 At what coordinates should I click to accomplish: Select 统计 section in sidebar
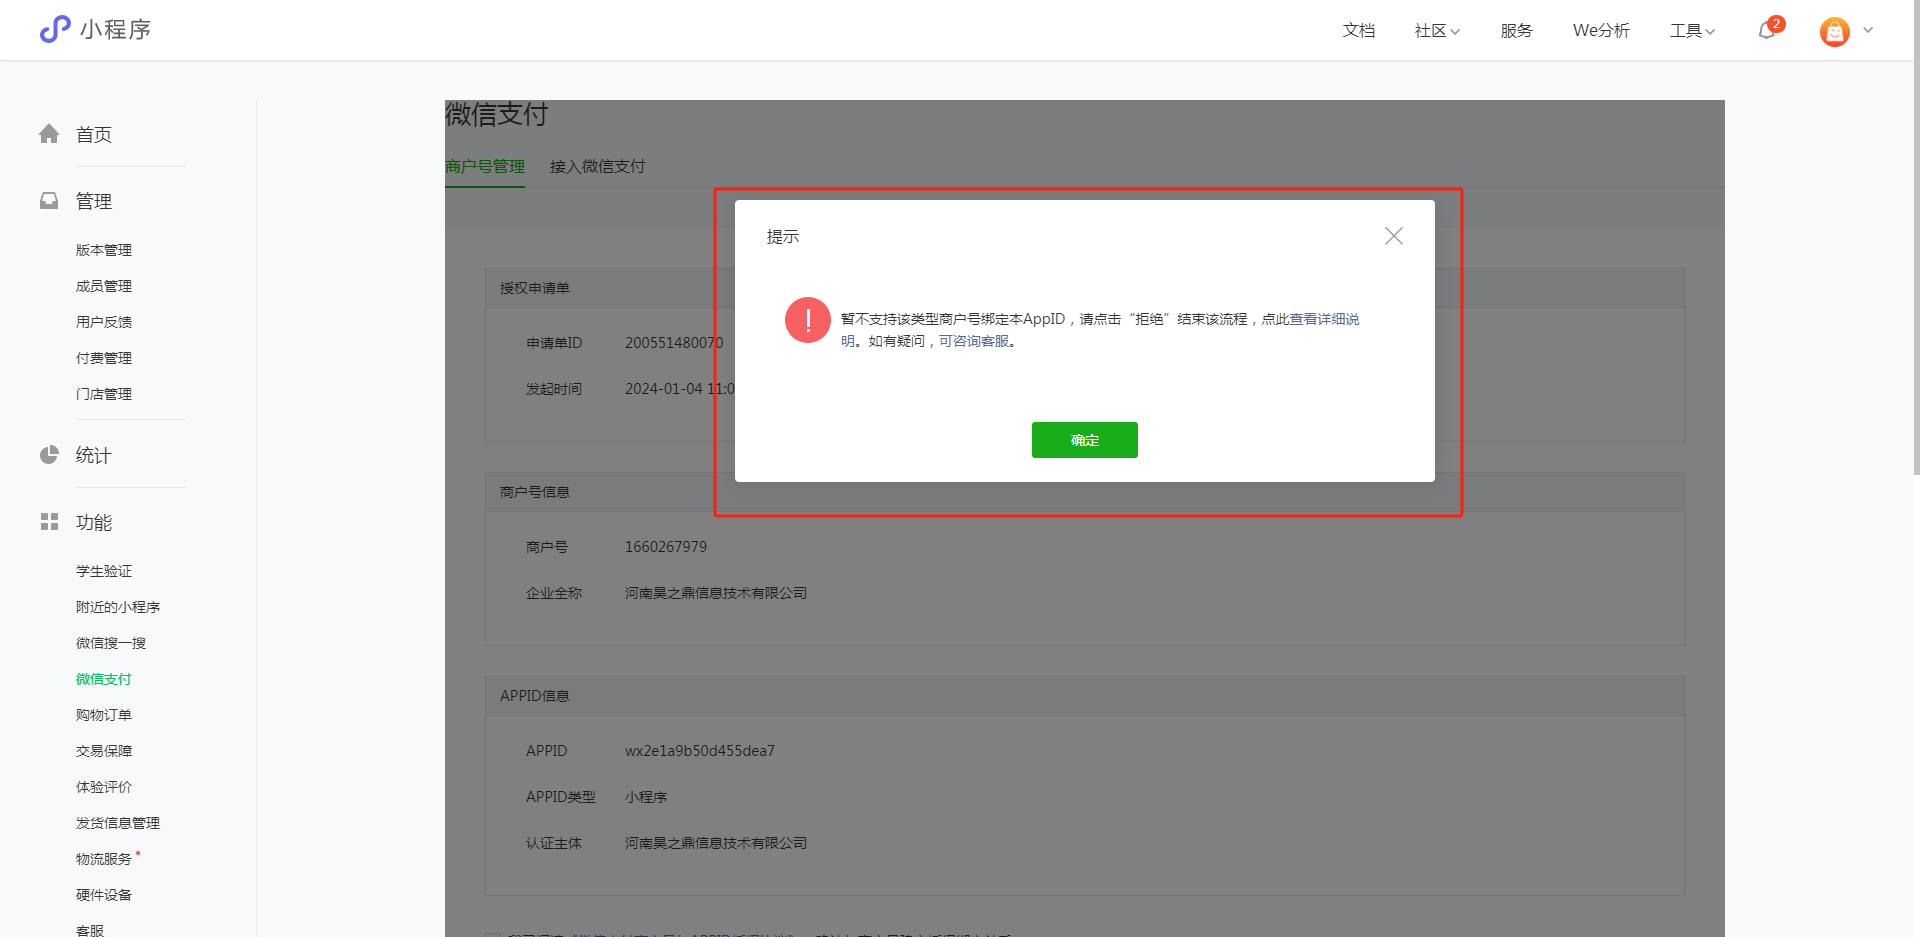point(94,456)
